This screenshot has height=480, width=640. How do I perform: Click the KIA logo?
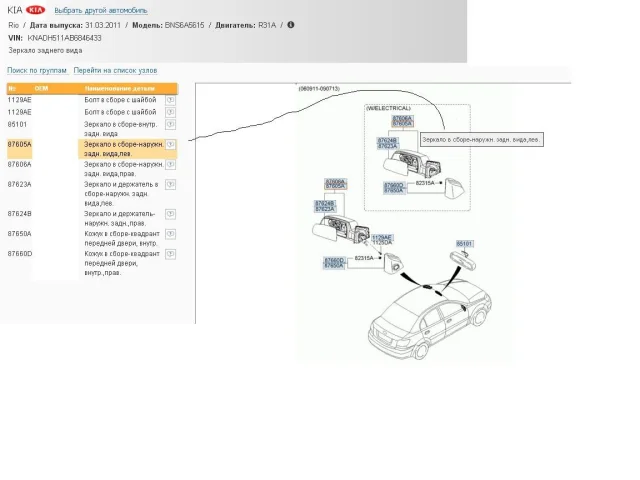[x=35, y=9]
